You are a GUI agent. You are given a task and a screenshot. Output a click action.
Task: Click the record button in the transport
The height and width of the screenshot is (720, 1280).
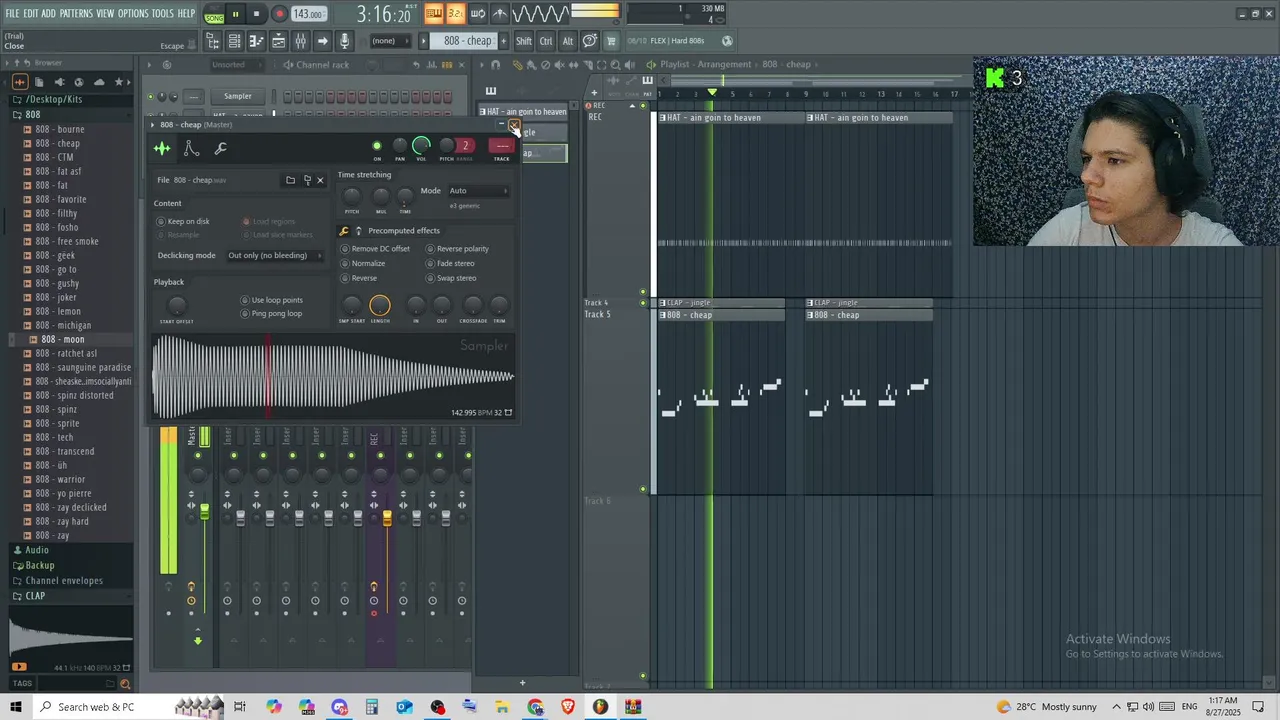tap(279, 14)
